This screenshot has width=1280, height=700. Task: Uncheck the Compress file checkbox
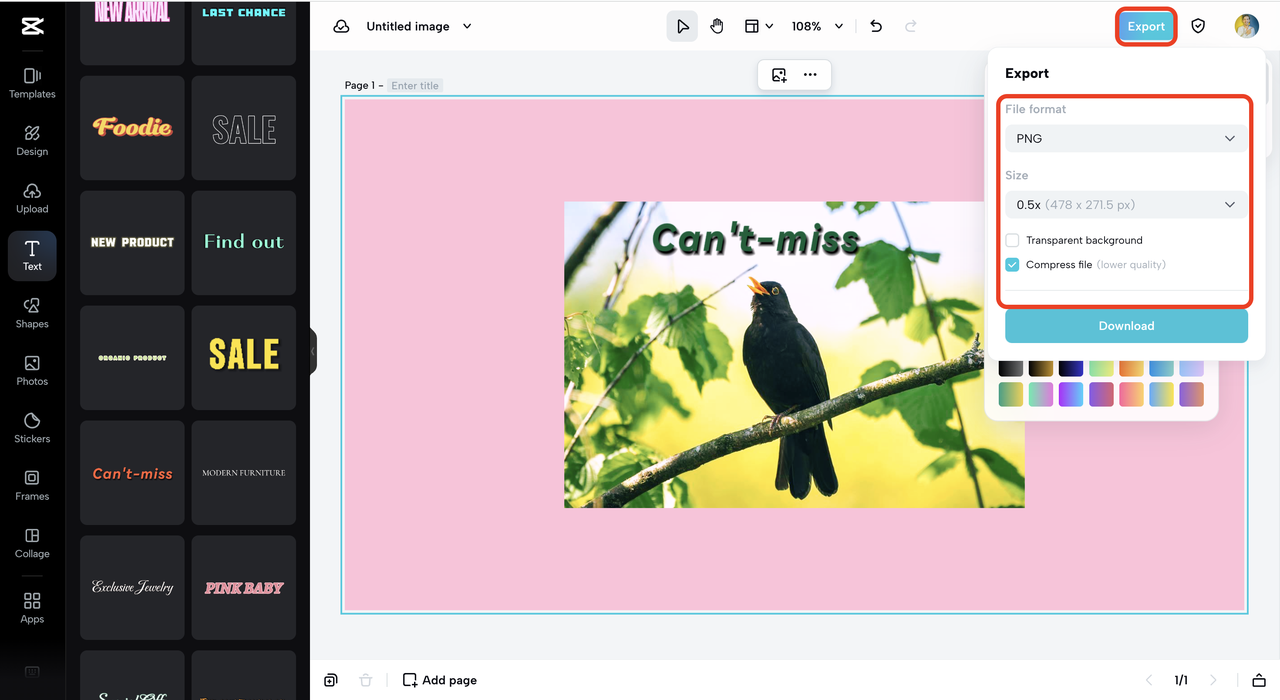[x=1012, y=265]
